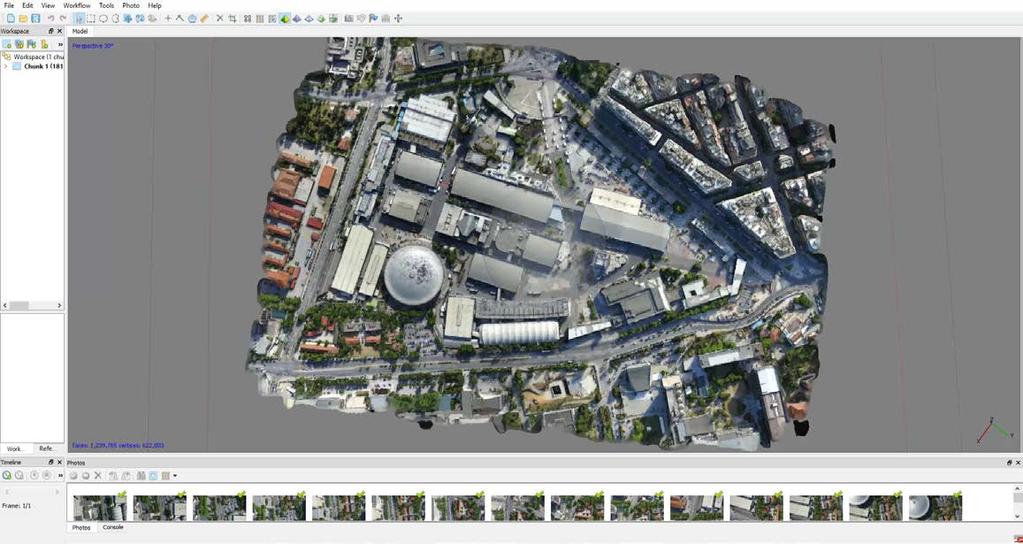This screenshot has width=1023, height=544.
Task: Toggle Show Cameras in model view
Action: 348,18
